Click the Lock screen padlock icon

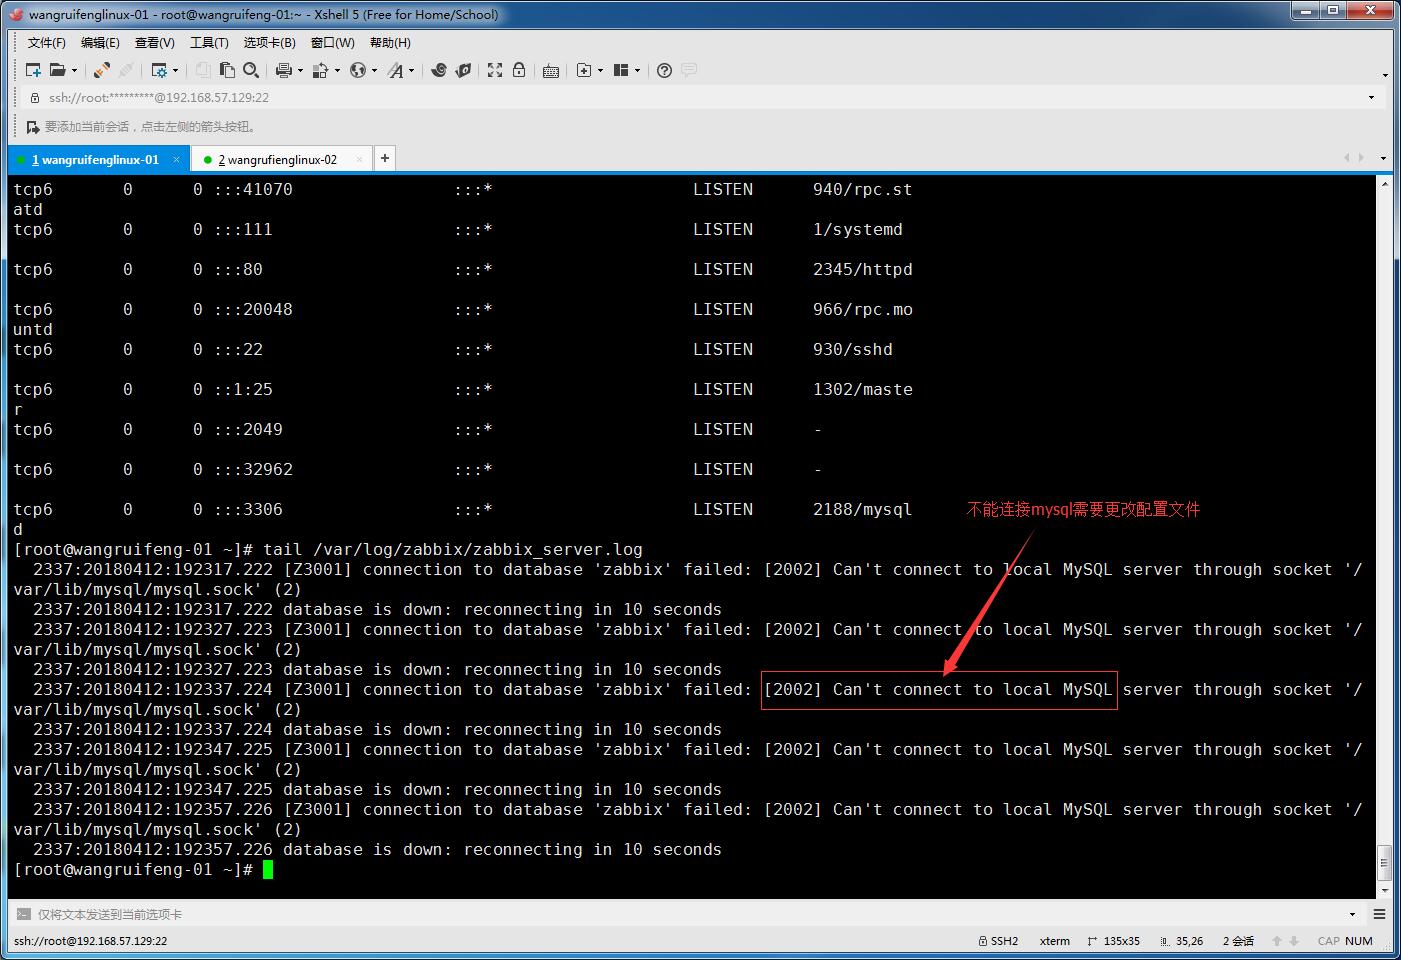click(519, 70)
